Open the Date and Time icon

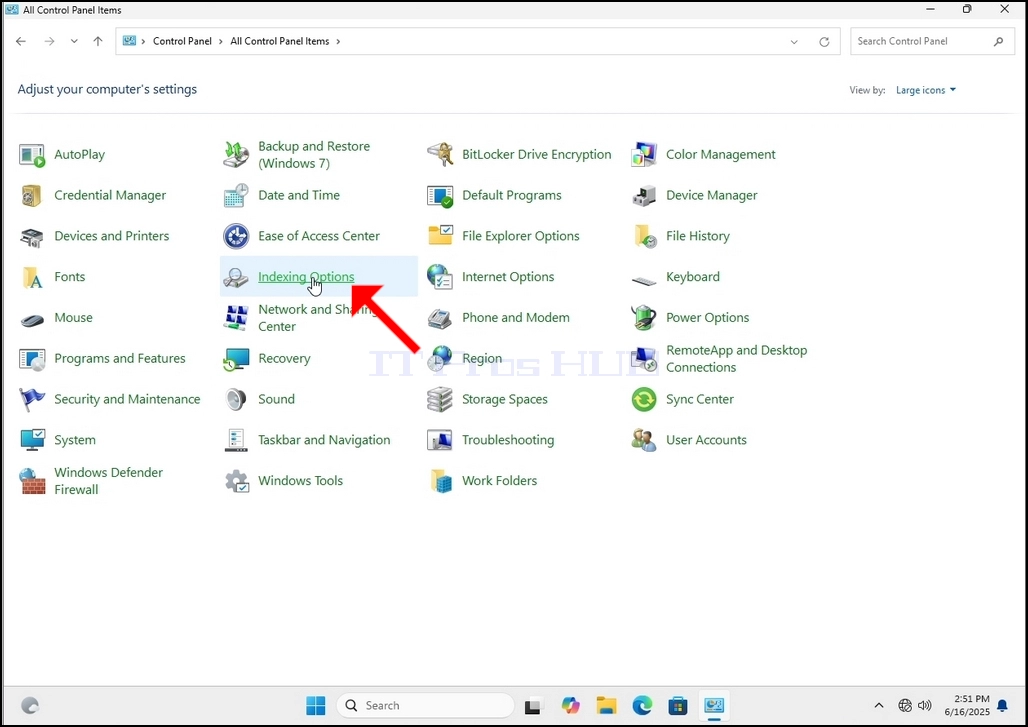tap(236, 195)
